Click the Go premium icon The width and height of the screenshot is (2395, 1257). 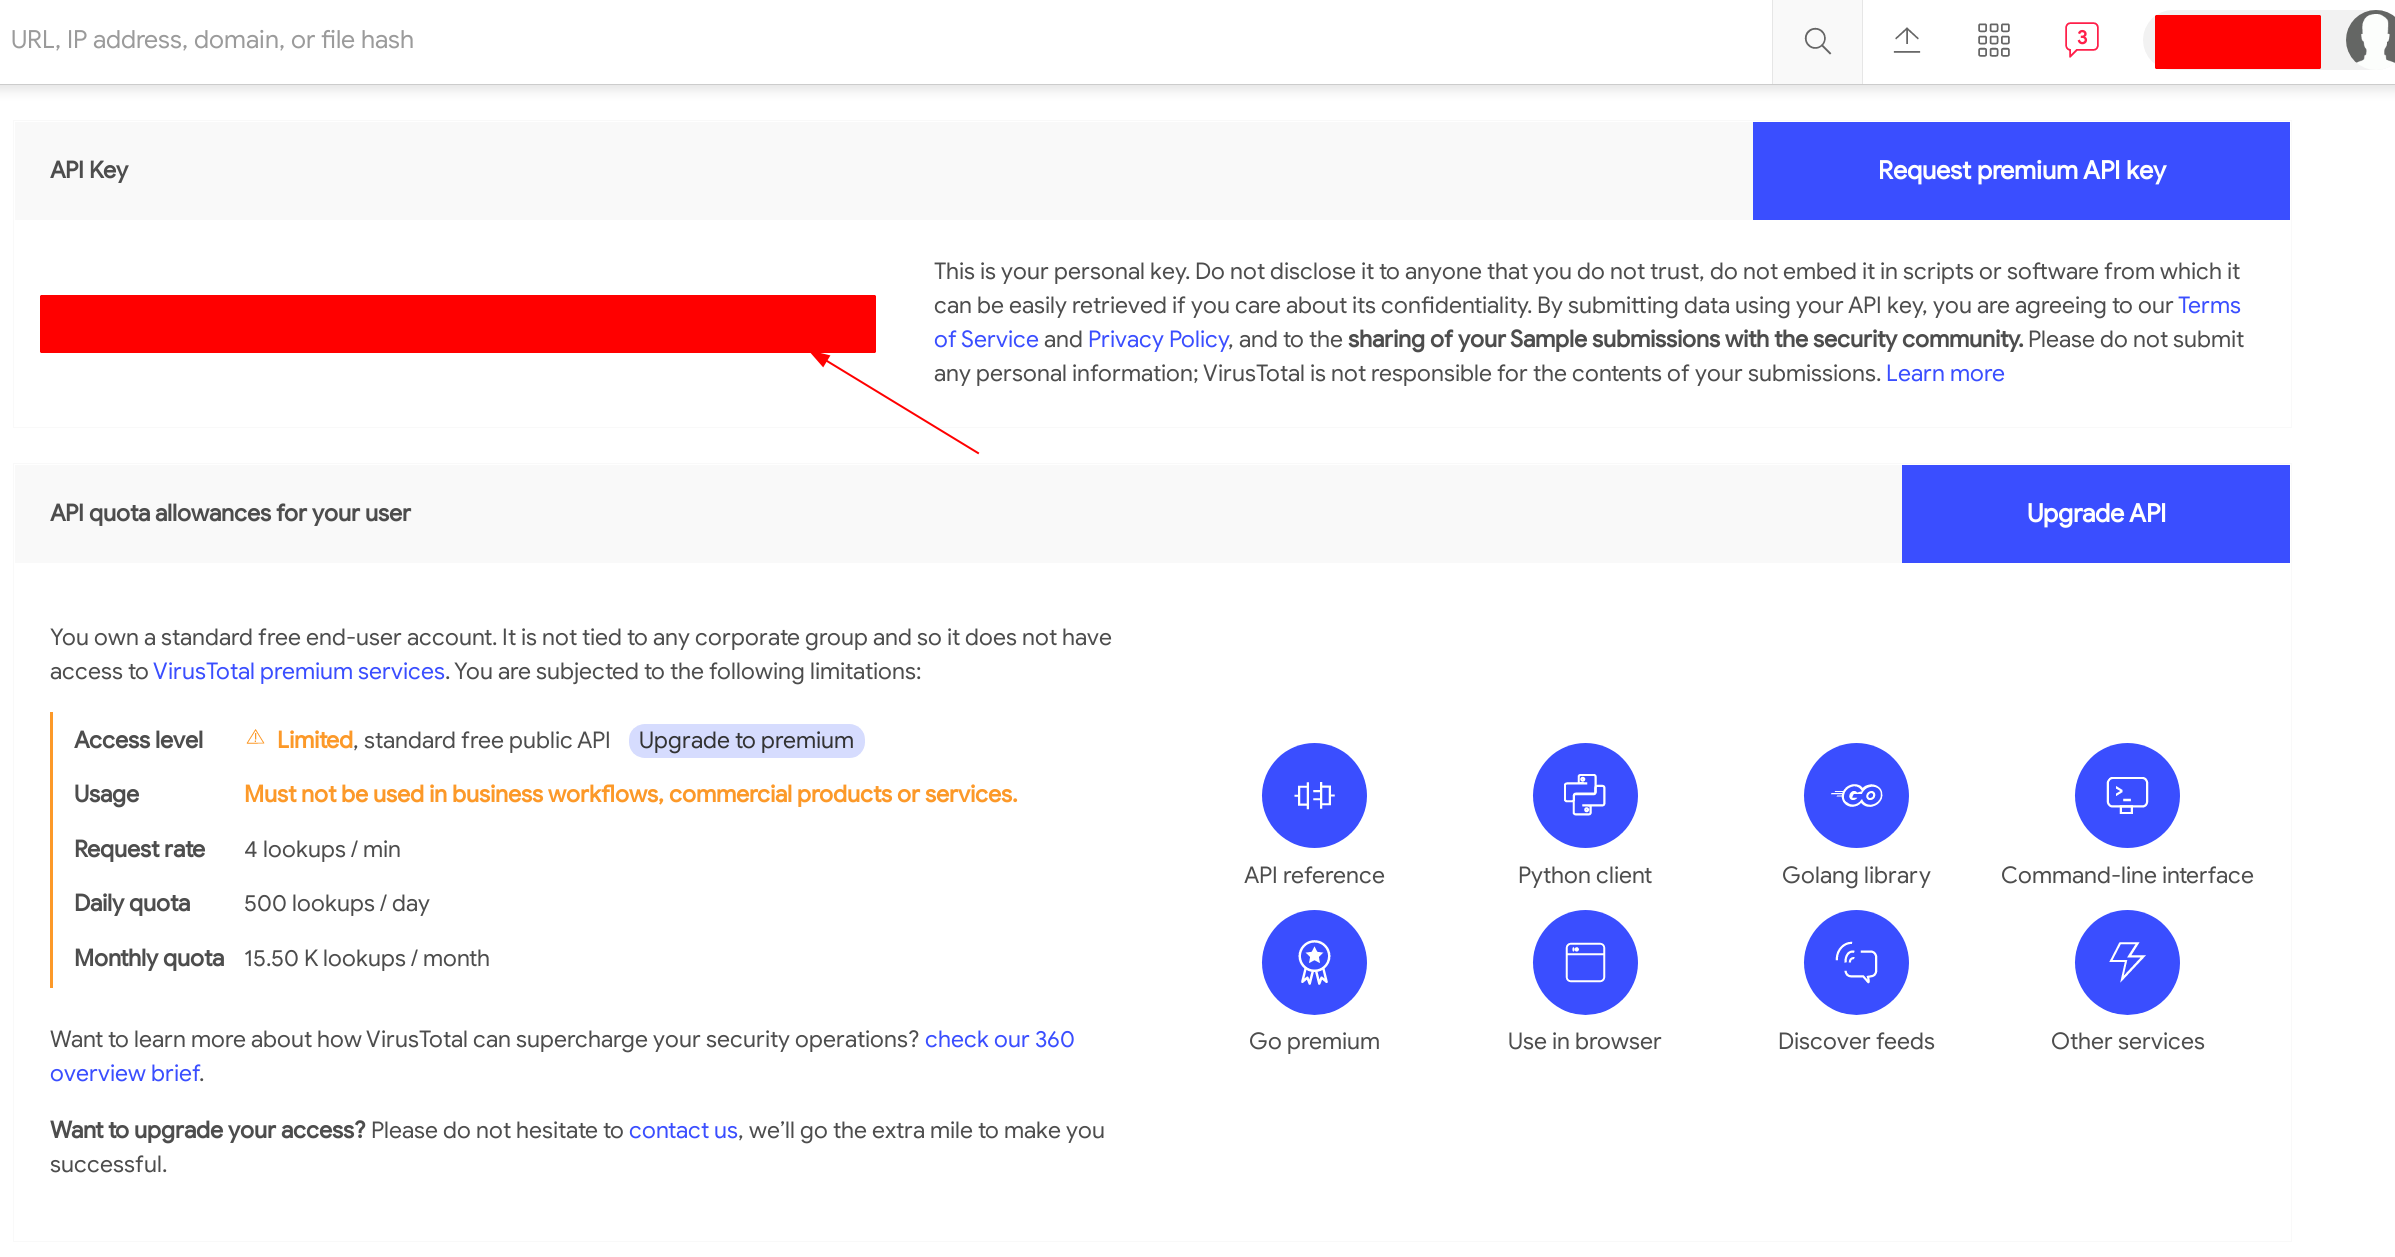1314,962
